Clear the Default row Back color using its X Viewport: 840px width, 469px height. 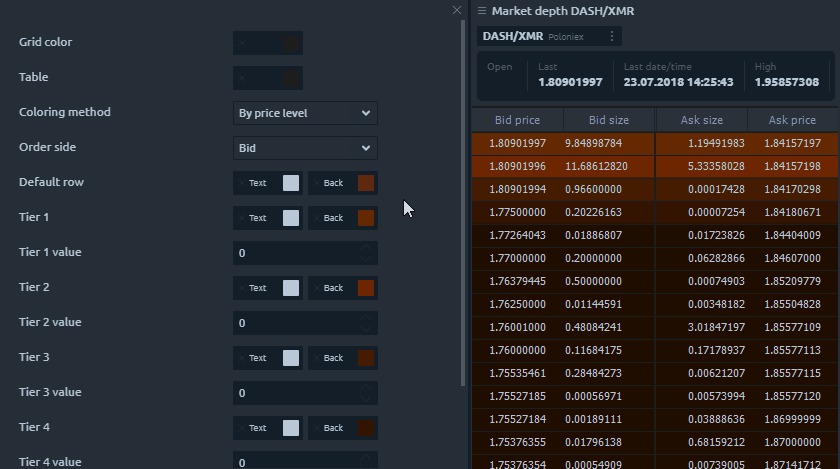pyautogui.click(x=316, y=183)
